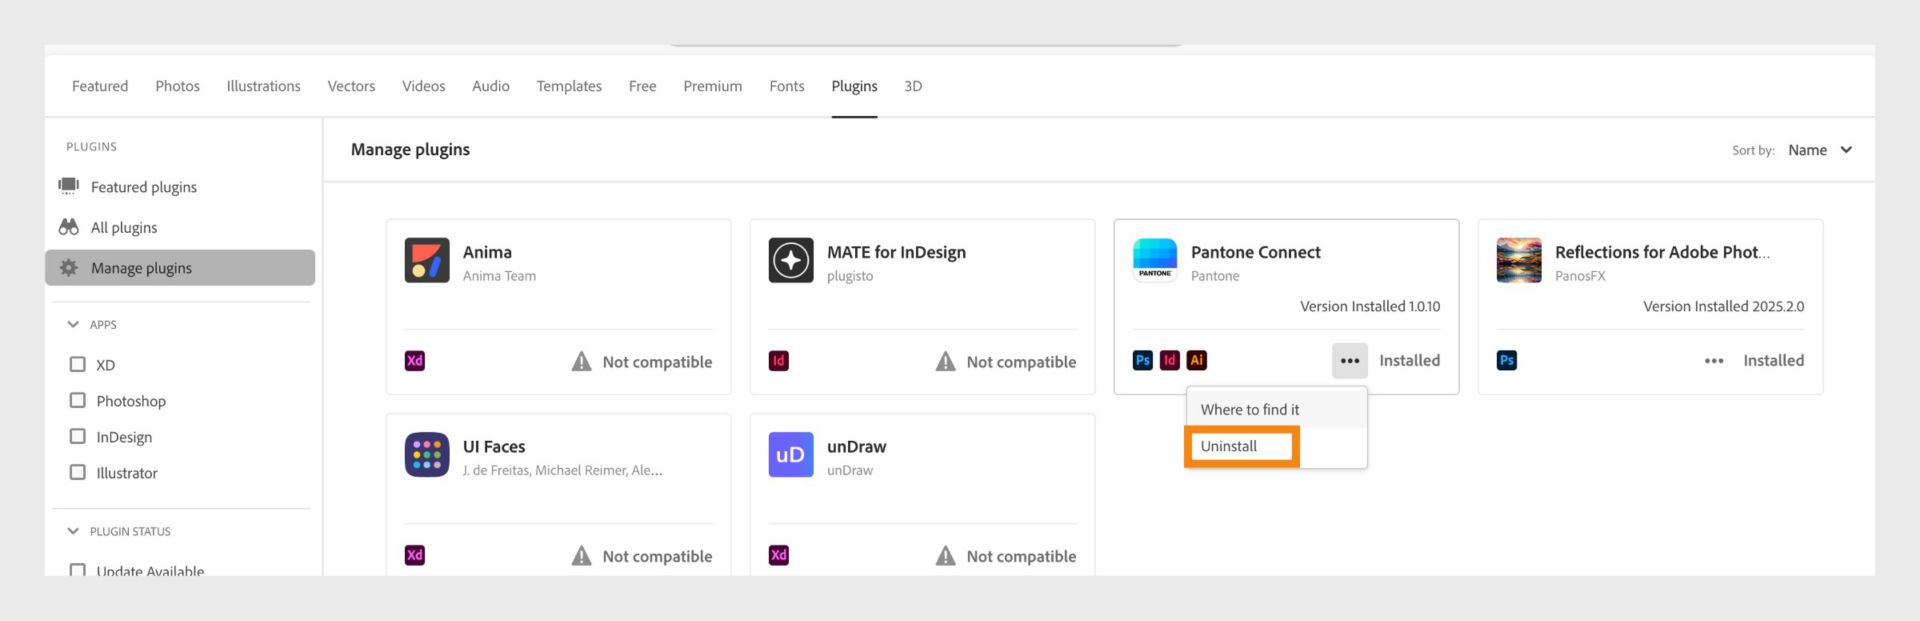Switch to the Fonts tab
Image resolution: width=1920 pixels, height=621 pixels.
click(x=786, y=86)
